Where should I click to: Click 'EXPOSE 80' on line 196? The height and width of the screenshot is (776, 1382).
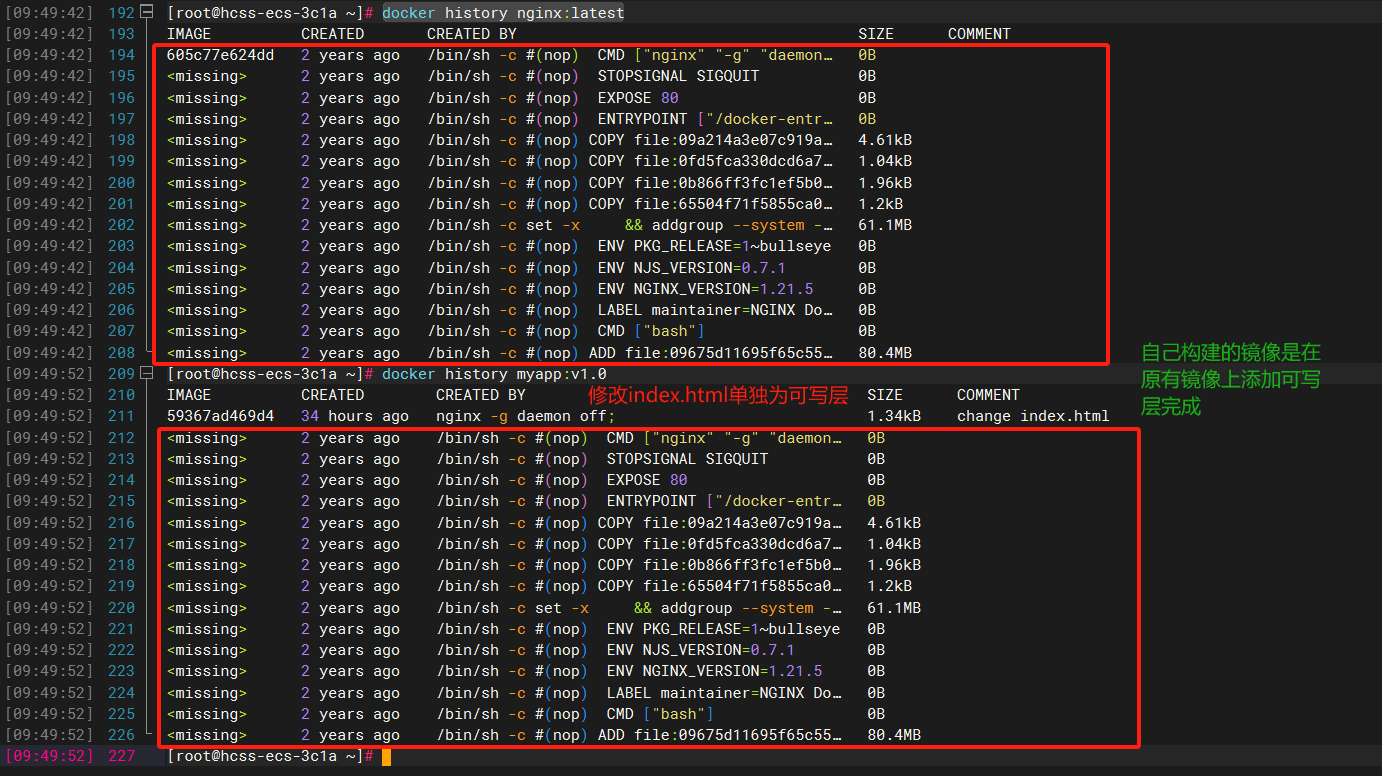coord(638,98)
